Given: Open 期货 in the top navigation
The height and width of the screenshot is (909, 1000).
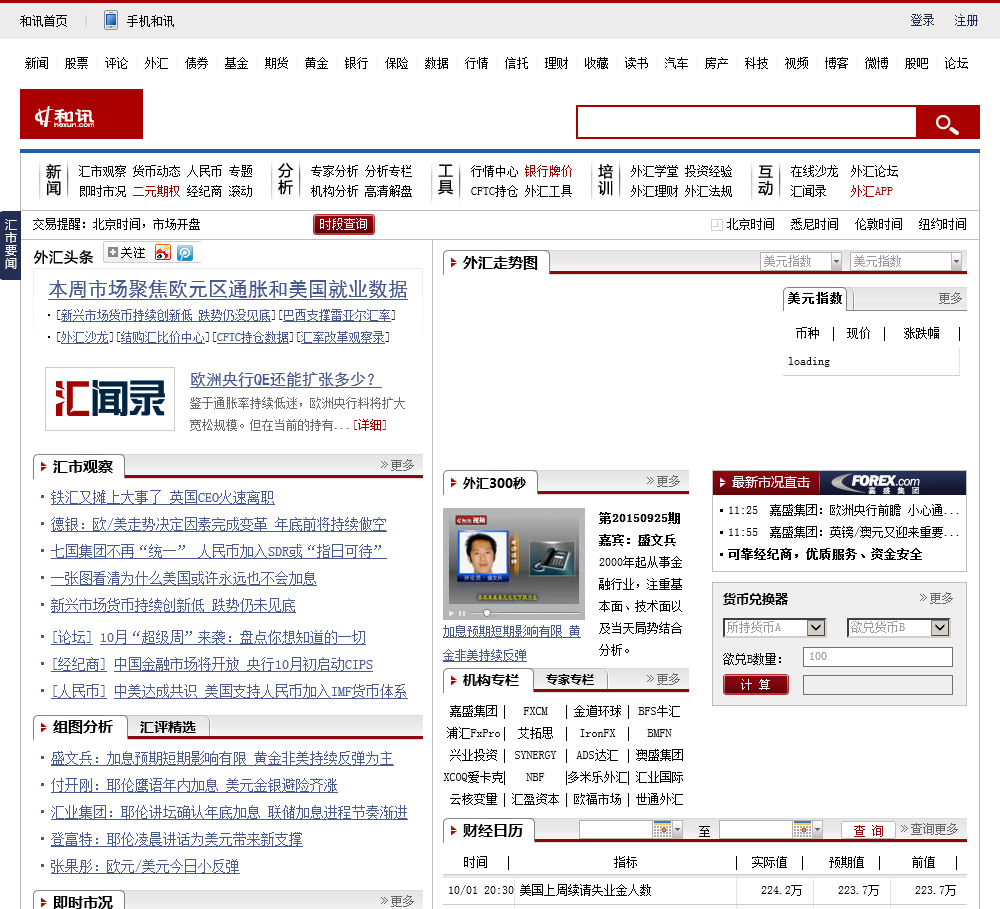Looking at the screenshot, I should (276, 63).
